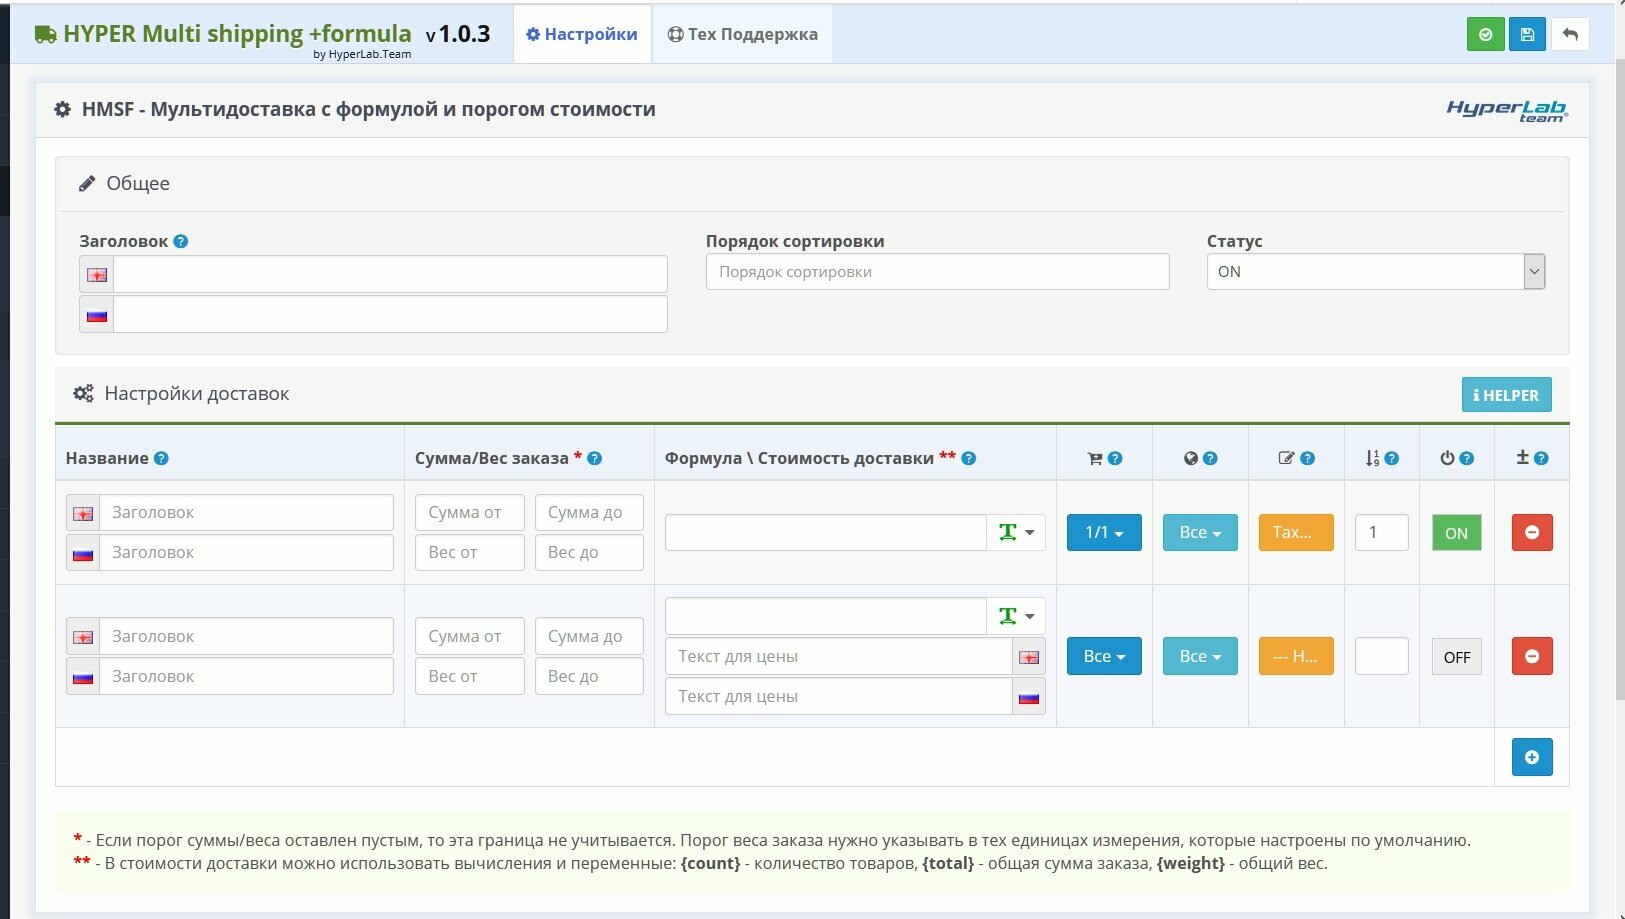Toggle the ON status in first row
The image size is (1625, 919).
[1456, 533]
